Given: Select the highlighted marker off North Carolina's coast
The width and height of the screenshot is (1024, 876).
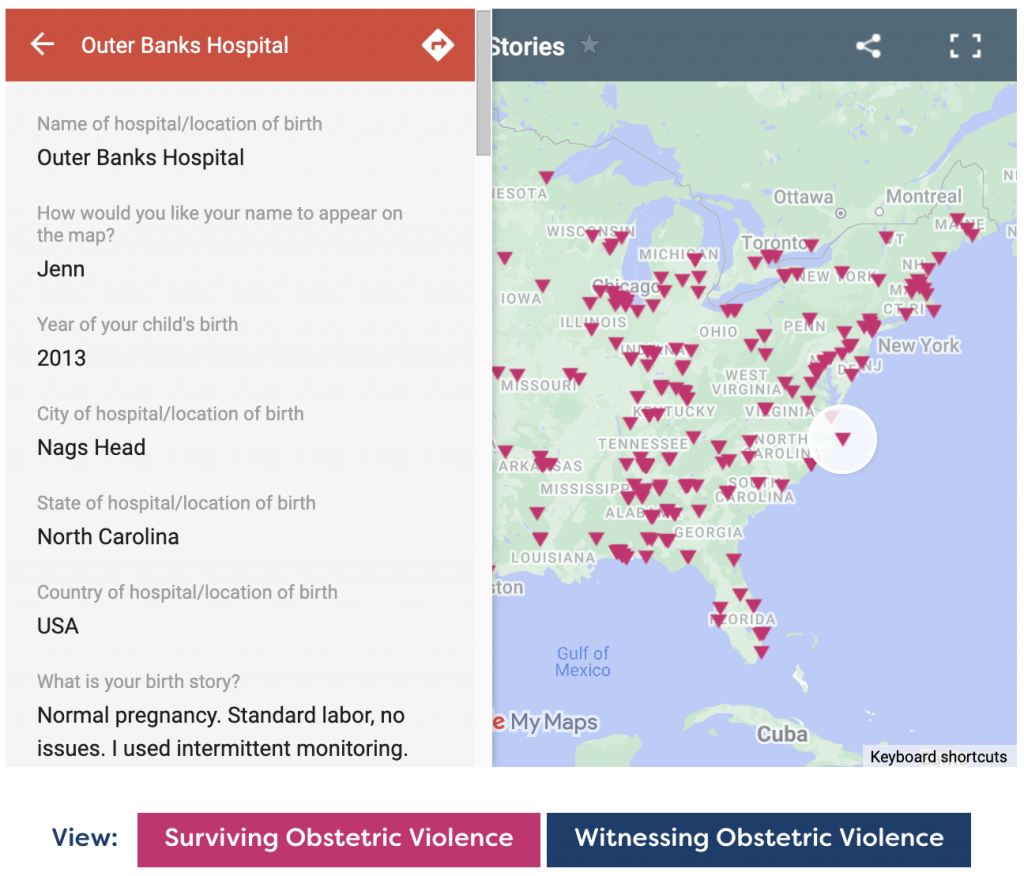Looking at the screenshot, I should click(842, 438).
